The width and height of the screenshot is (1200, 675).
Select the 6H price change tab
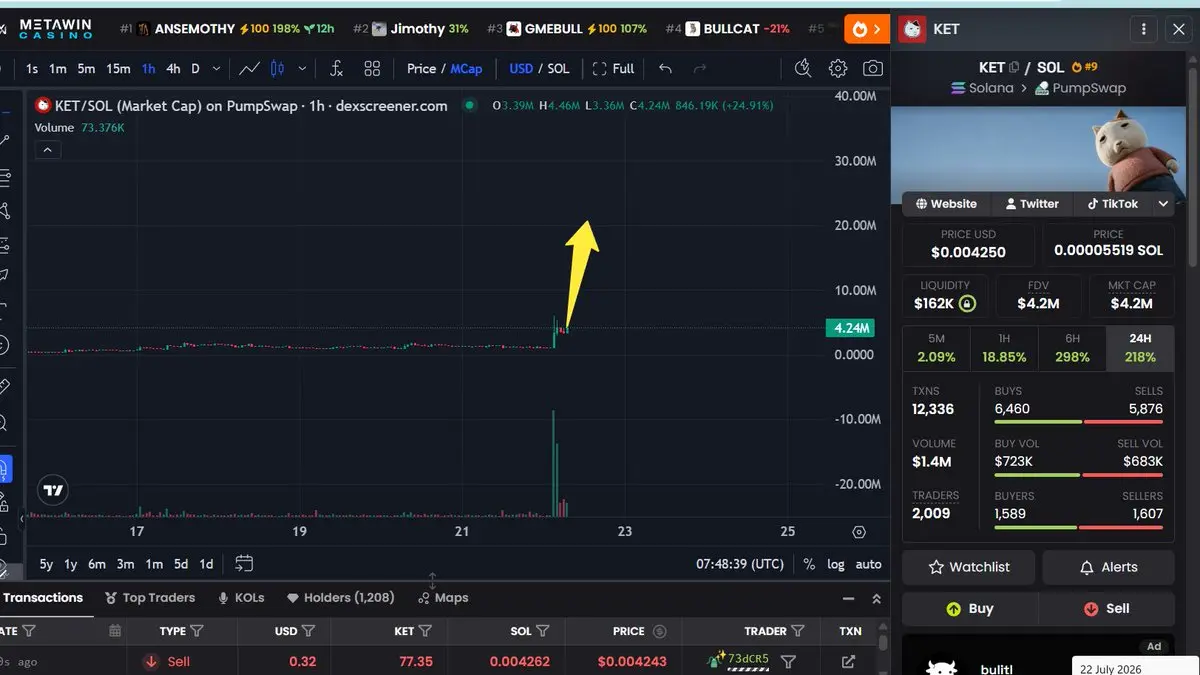(1072, 348)
